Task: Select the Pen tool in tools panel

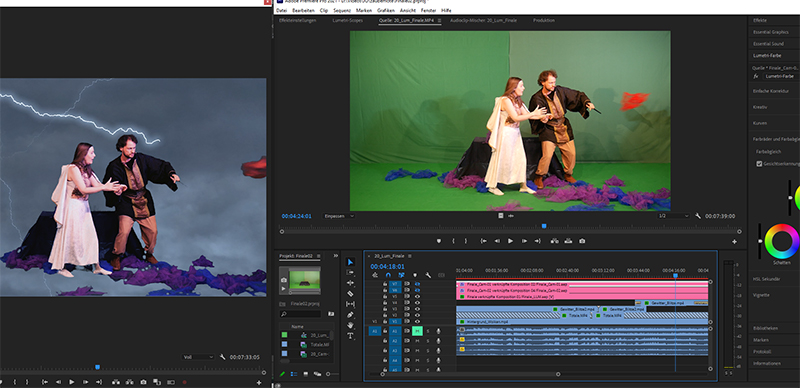Action: tap(351, 314)
